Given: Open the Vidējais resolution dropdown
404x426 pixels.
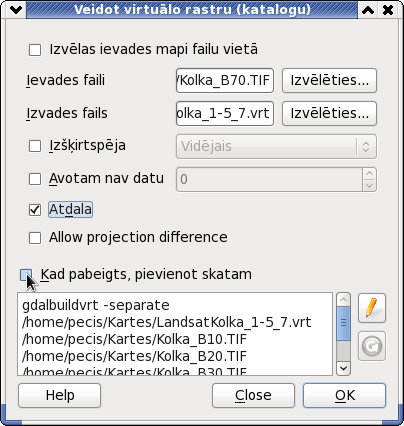Looking at the screenshot, I should click(276, 146).
